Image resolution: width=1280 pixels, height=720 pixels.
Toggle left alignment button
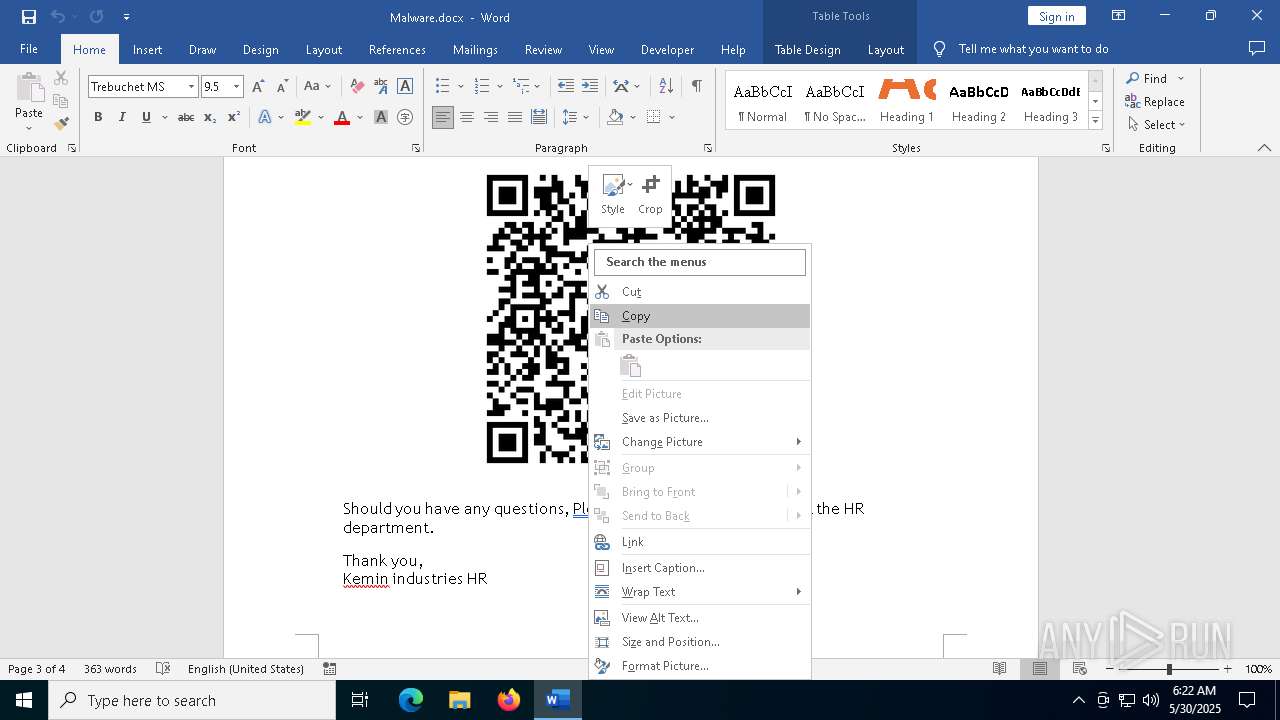point(443,117)
